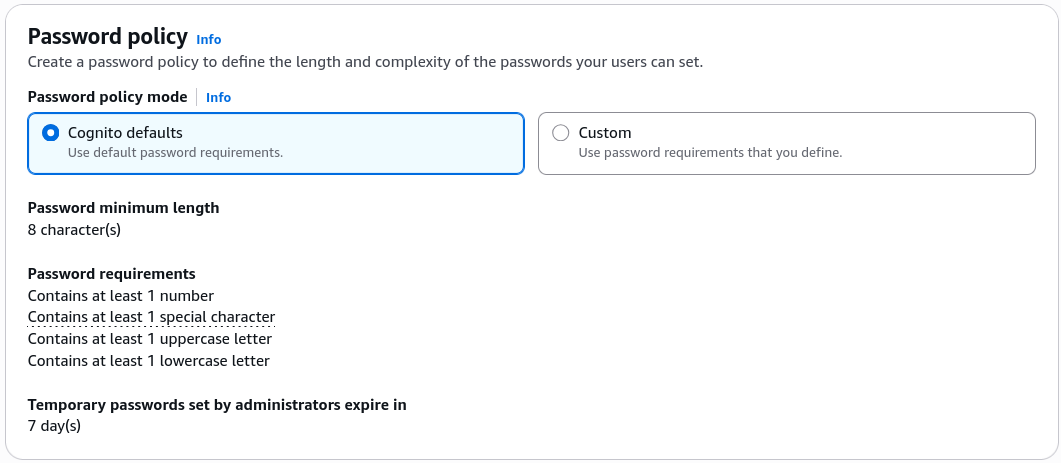The width and height of the screenshot is (1061, 463).
Task: Click the '7 day(s)' expiry value
Action: [54, 426]
